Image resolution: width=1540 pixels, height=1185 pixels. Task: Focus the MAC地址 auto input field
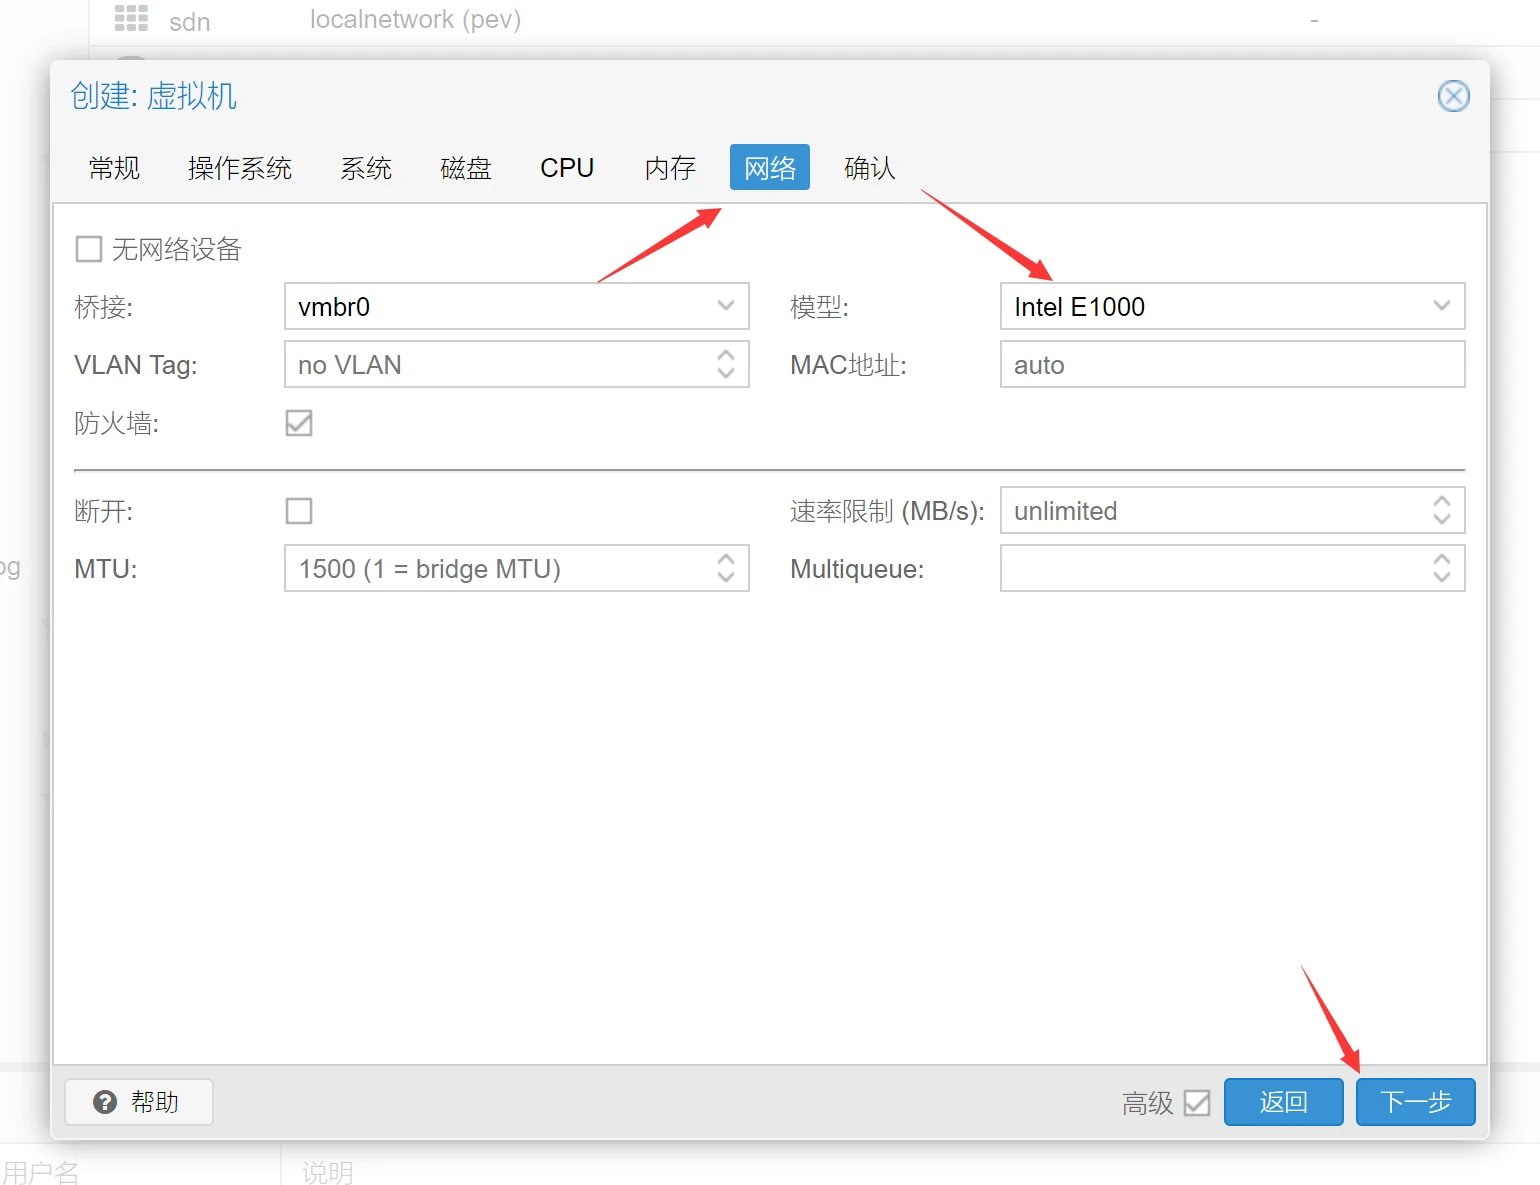[1232, 364]
